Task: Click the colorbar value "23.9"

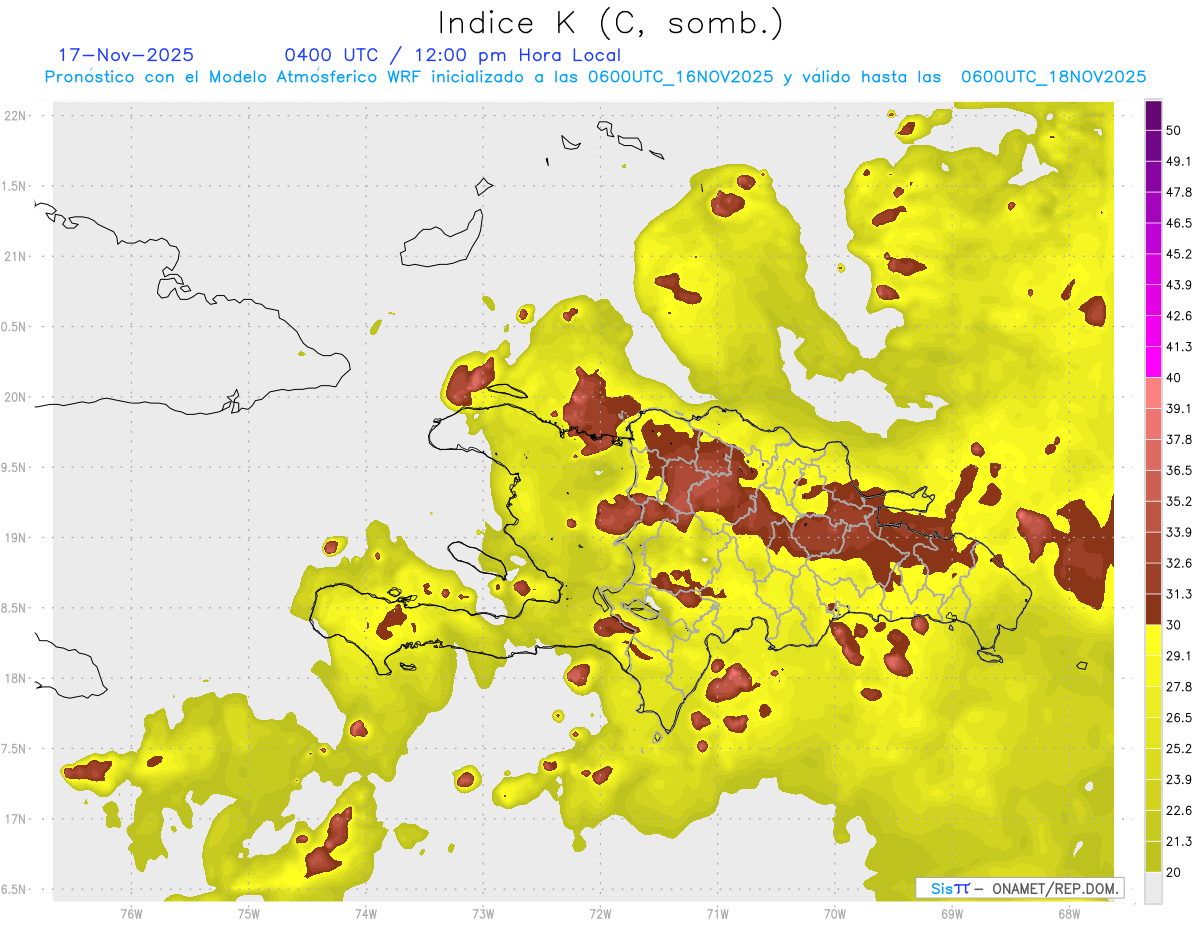Action: point(1179,779)
